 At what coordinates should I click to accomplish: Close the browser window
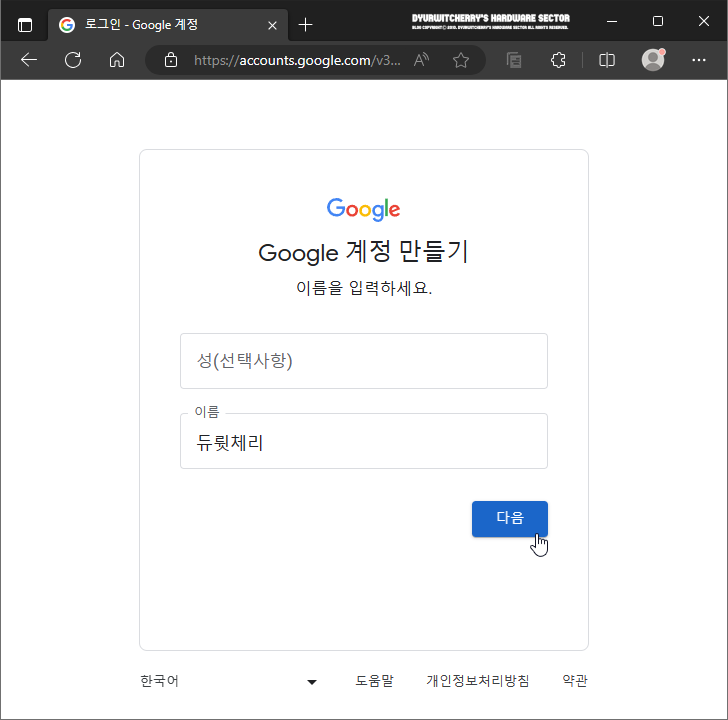pyautogui.click(x=703, y=21)
